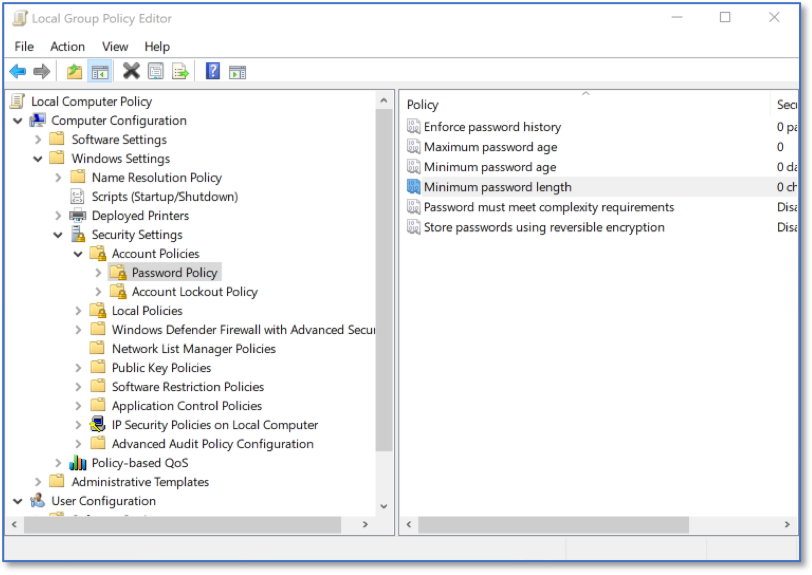Open Properties from the toolbar icon
This screenshot has width=812, height=575.
155,71
